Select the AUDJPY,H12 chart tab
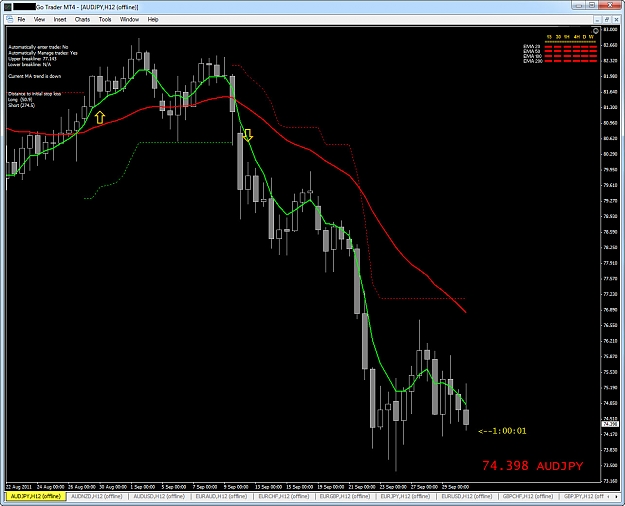Viewport: 625px width, 506px height. point(36,496)
